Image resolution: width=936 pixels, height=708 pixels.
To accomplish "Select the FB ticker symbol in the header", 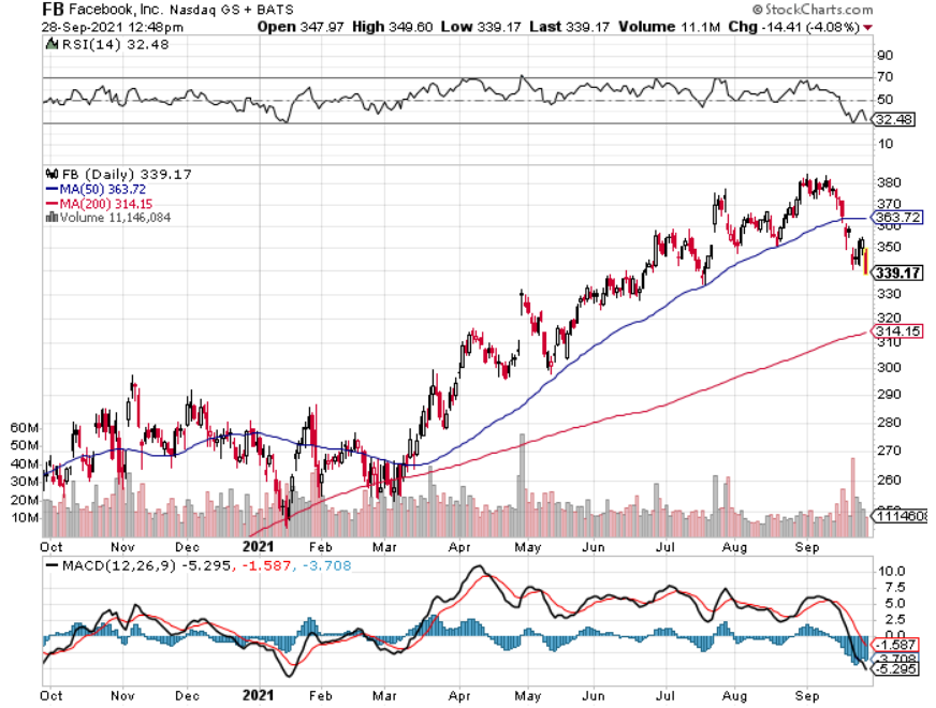I will (x=53, y=10).
